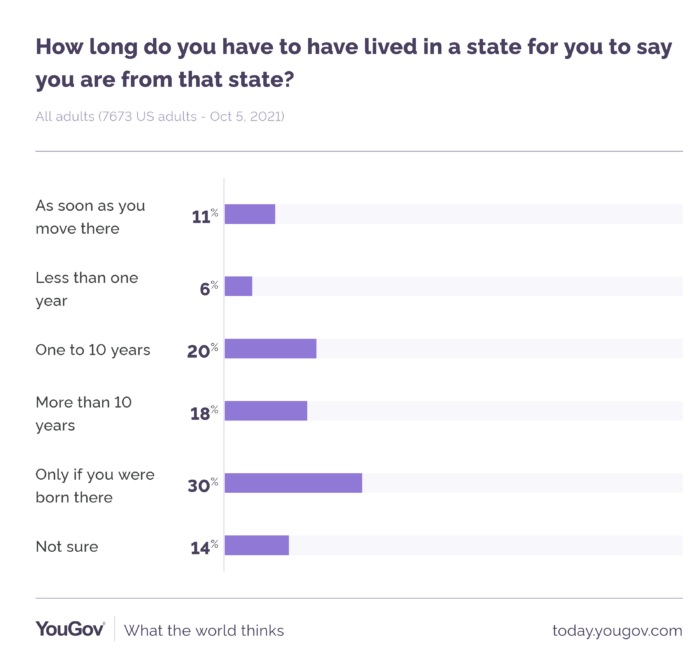Click the purple 'Not sure' bar
700x668 pixels.
pos(257,545)
